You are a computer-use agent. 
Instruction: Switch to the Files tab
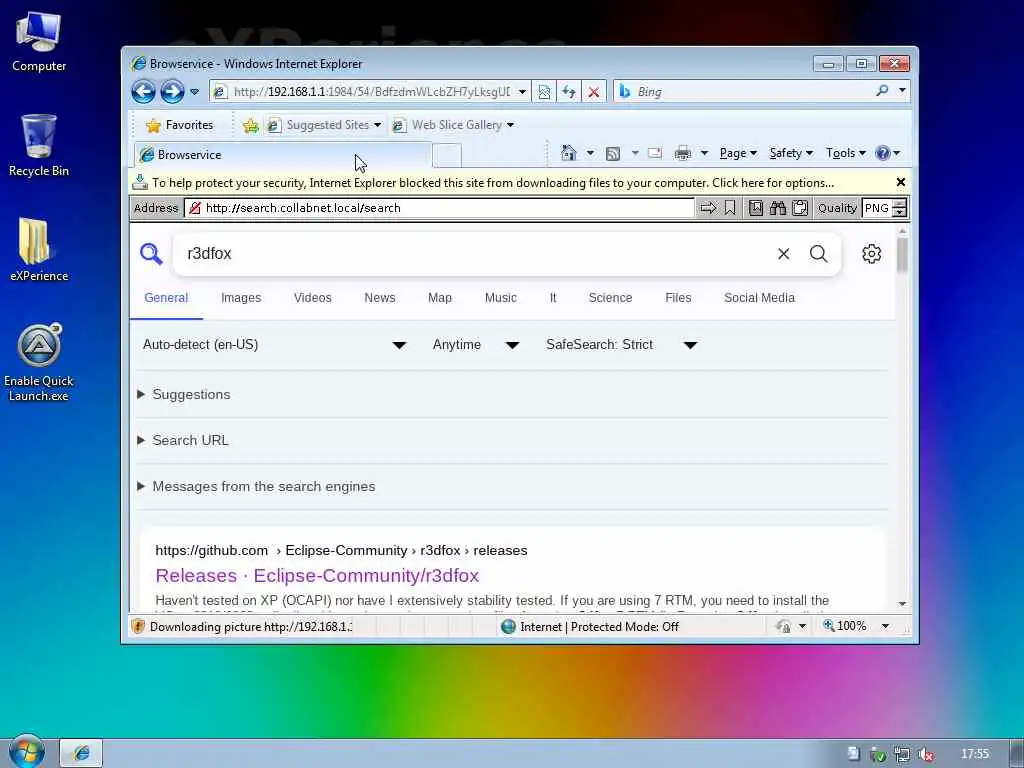click(679, 298)
